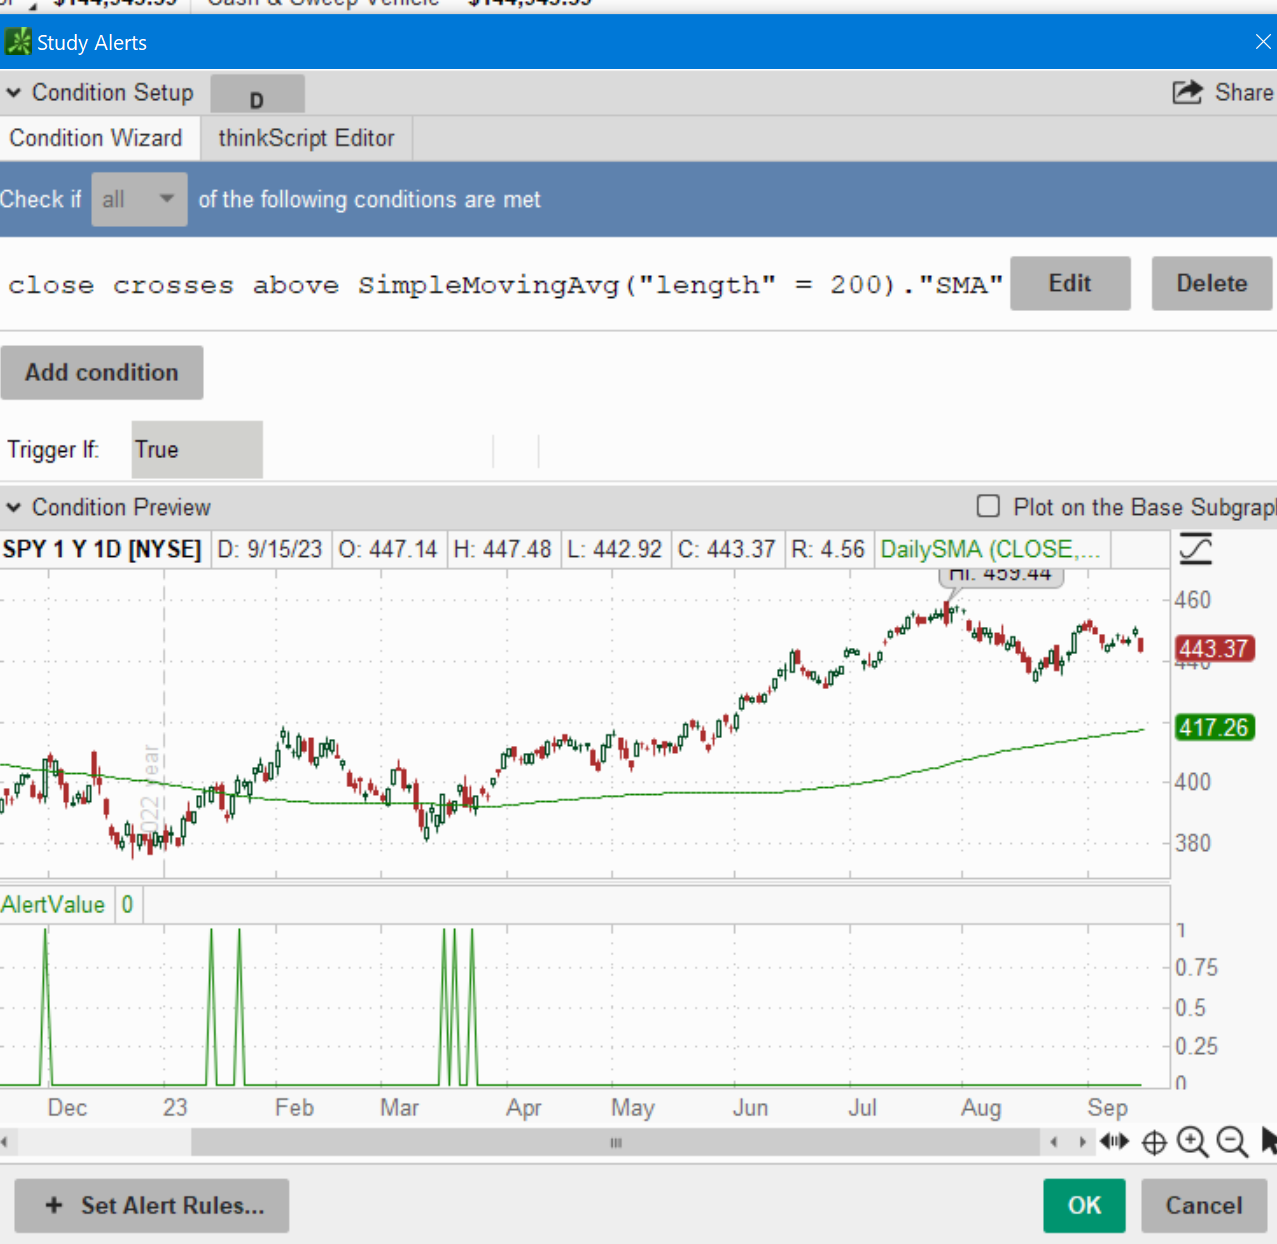Open the D aggregation period selector

257,95
